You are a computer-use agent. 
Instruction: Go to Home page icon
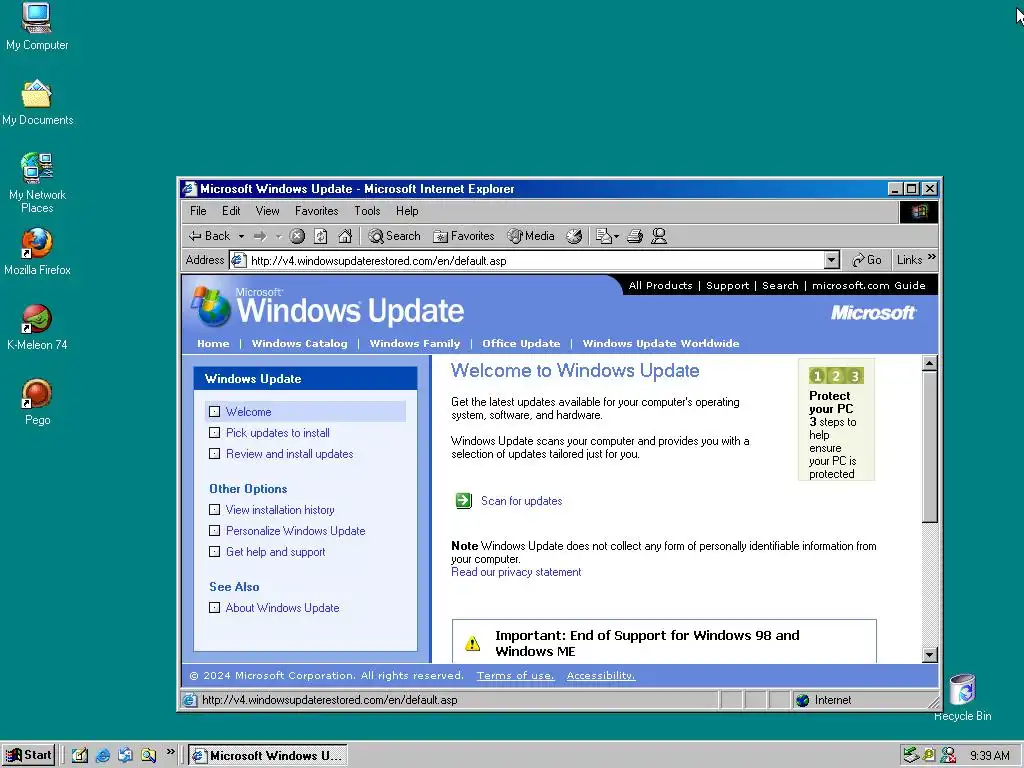point(345,236)
